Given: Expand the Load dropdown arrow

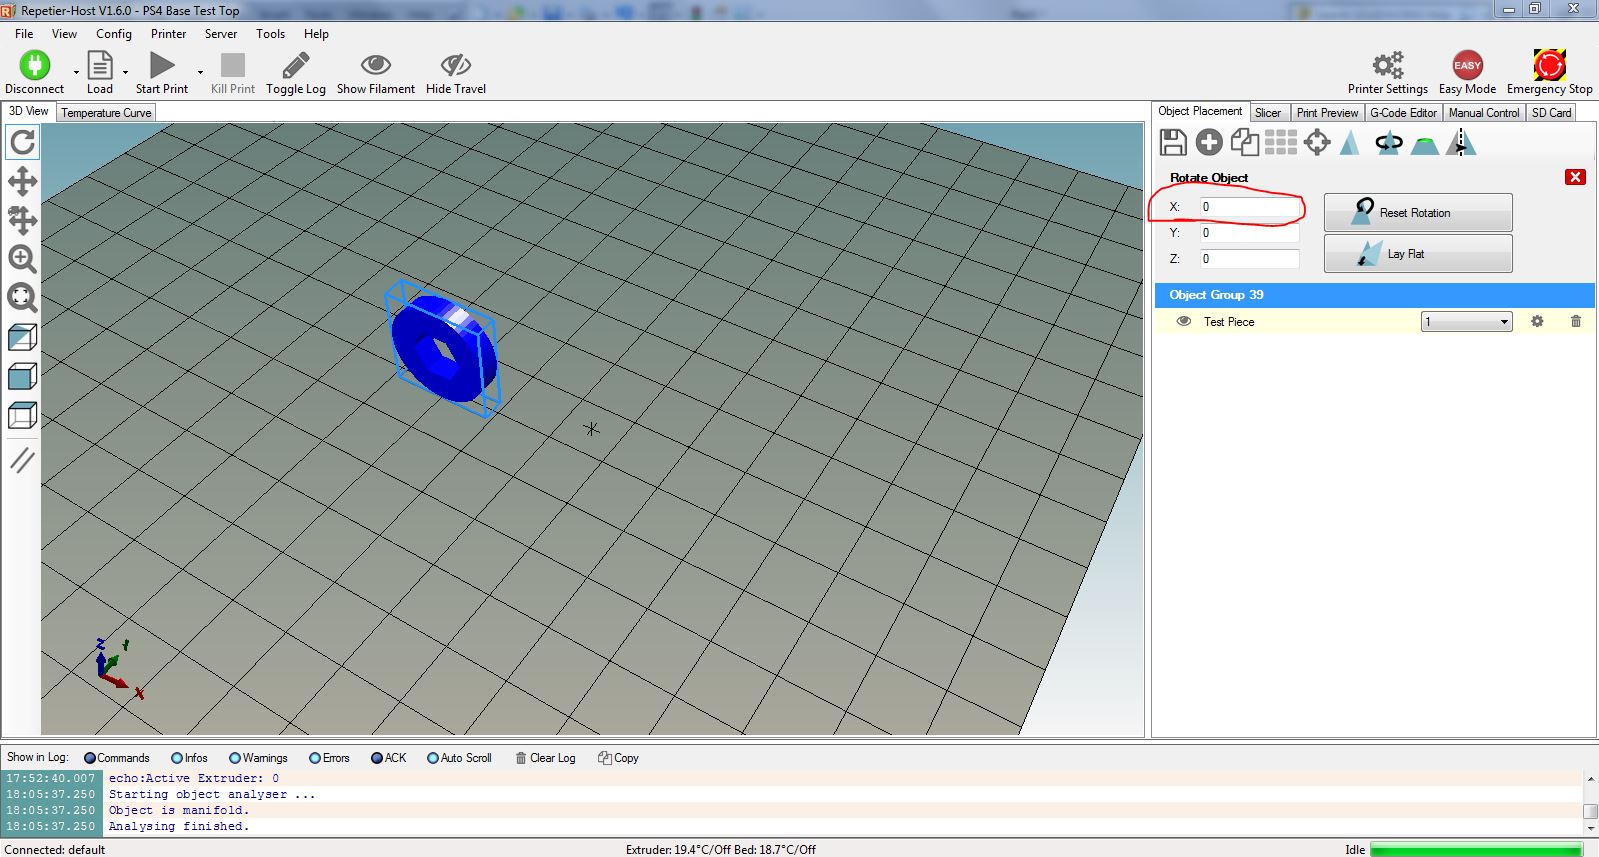Looking at the screenshot, I should 125,72.
